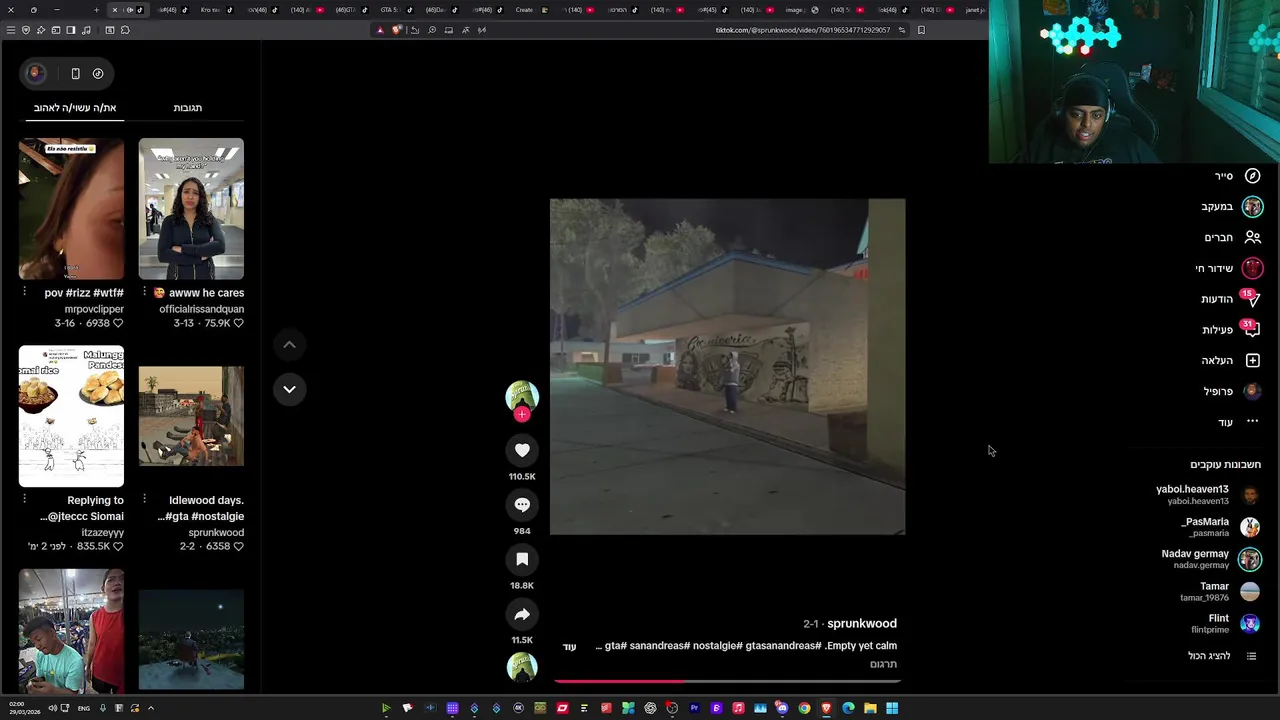Seek using the red video progress bar

pyautogui.click(x=727, y=681)
